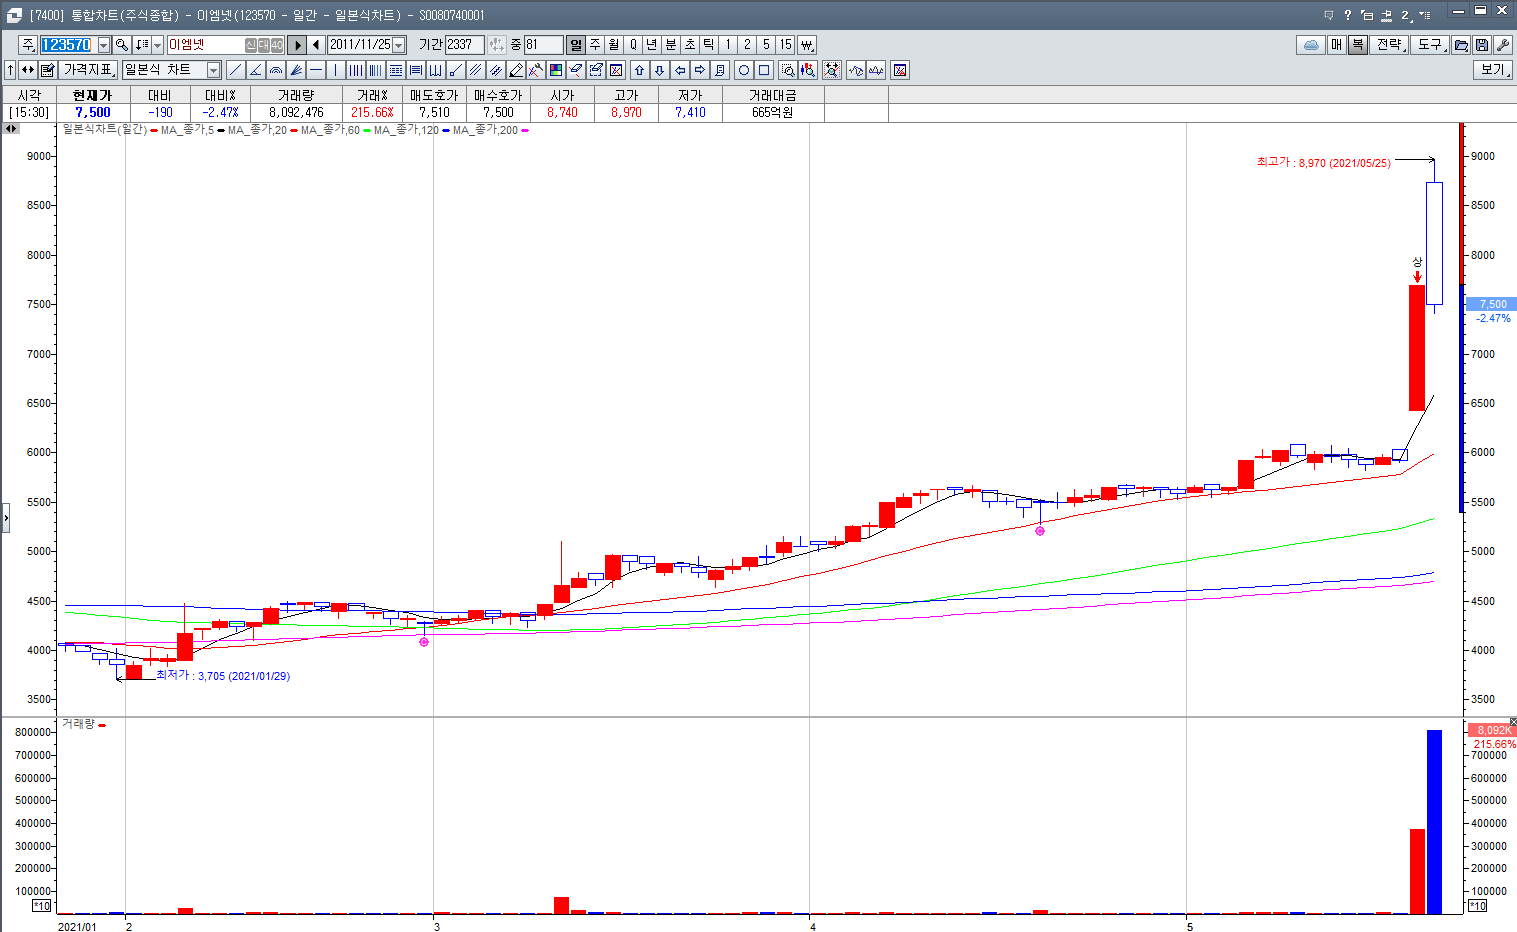Screen dimensions: 1517x932
Task: Click the 기간 period input 2337
Action: click(465, 45)
